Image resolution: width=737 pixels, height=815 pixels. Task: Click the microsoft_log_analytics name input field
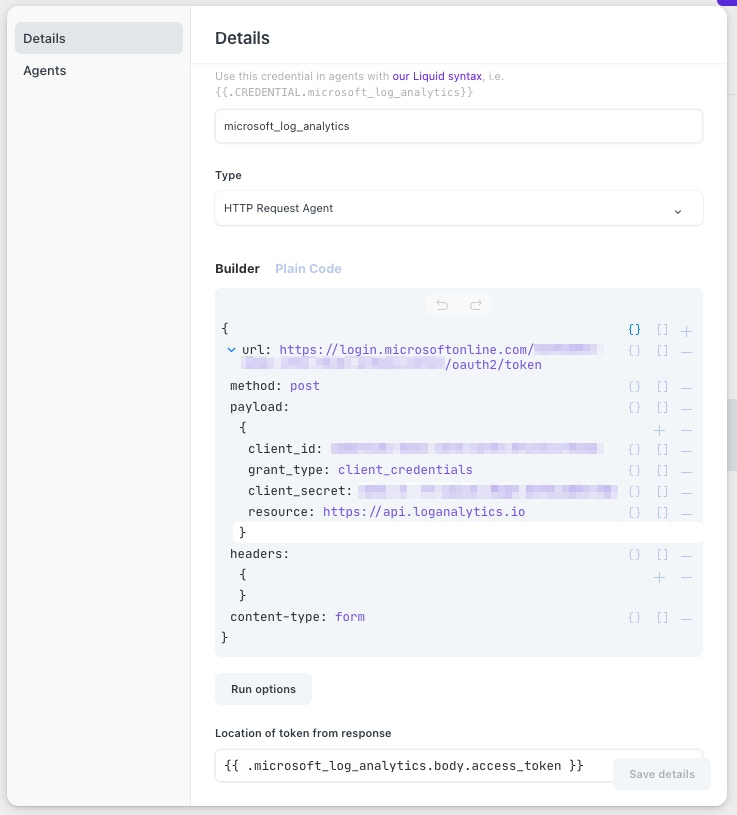pos(458,127)
